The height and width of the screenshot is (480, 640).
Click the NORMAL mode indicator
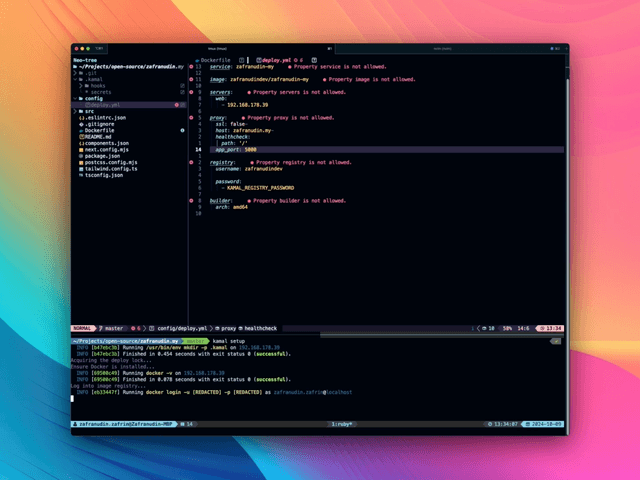click(82, 328)
